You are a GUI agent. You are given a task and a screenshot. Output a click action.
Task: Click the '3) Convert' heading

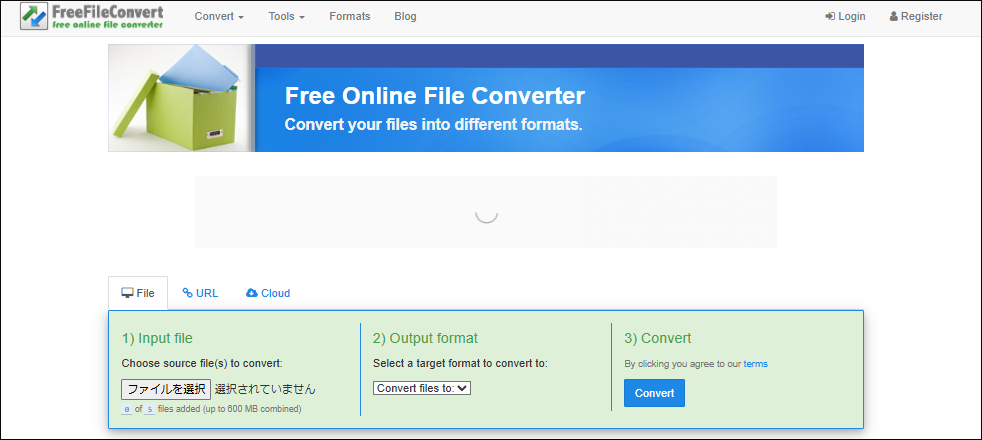[x=658, y=339]
